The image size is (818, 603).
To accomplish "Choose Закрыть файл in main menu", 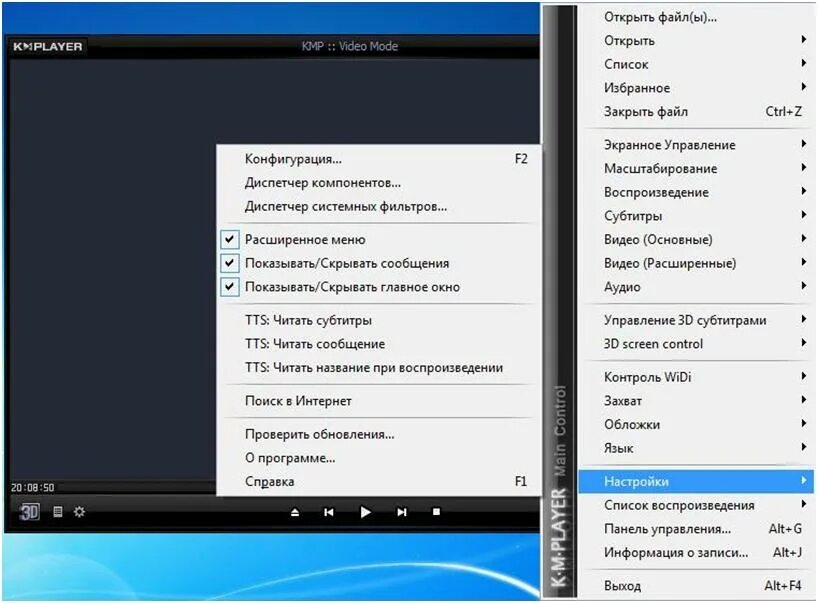I will coord(696,112).
